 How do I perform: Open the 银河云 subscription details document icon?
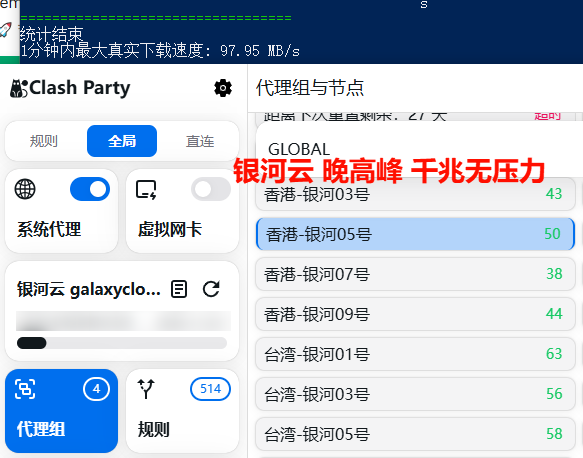[179, 289]
